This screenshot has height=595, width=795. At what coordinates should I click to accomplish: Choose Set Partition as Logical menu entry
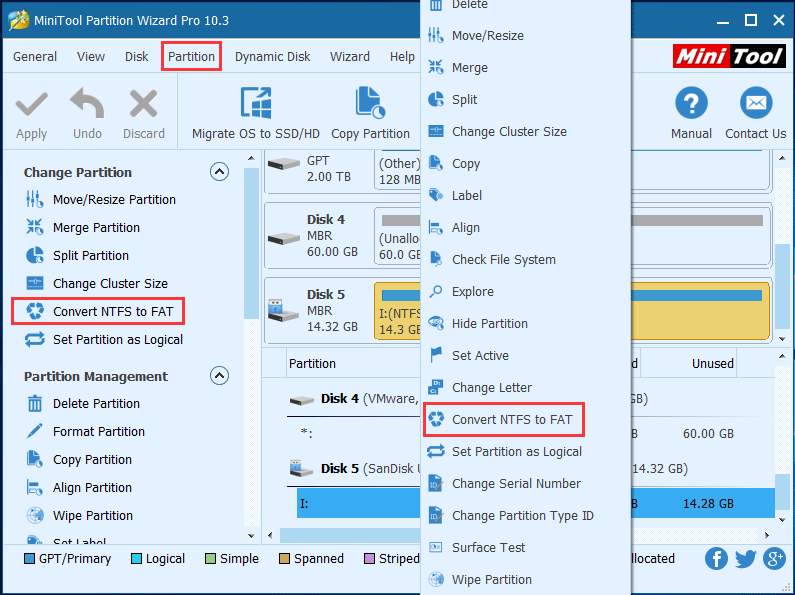pyautogui.click(x=526, y=452)
